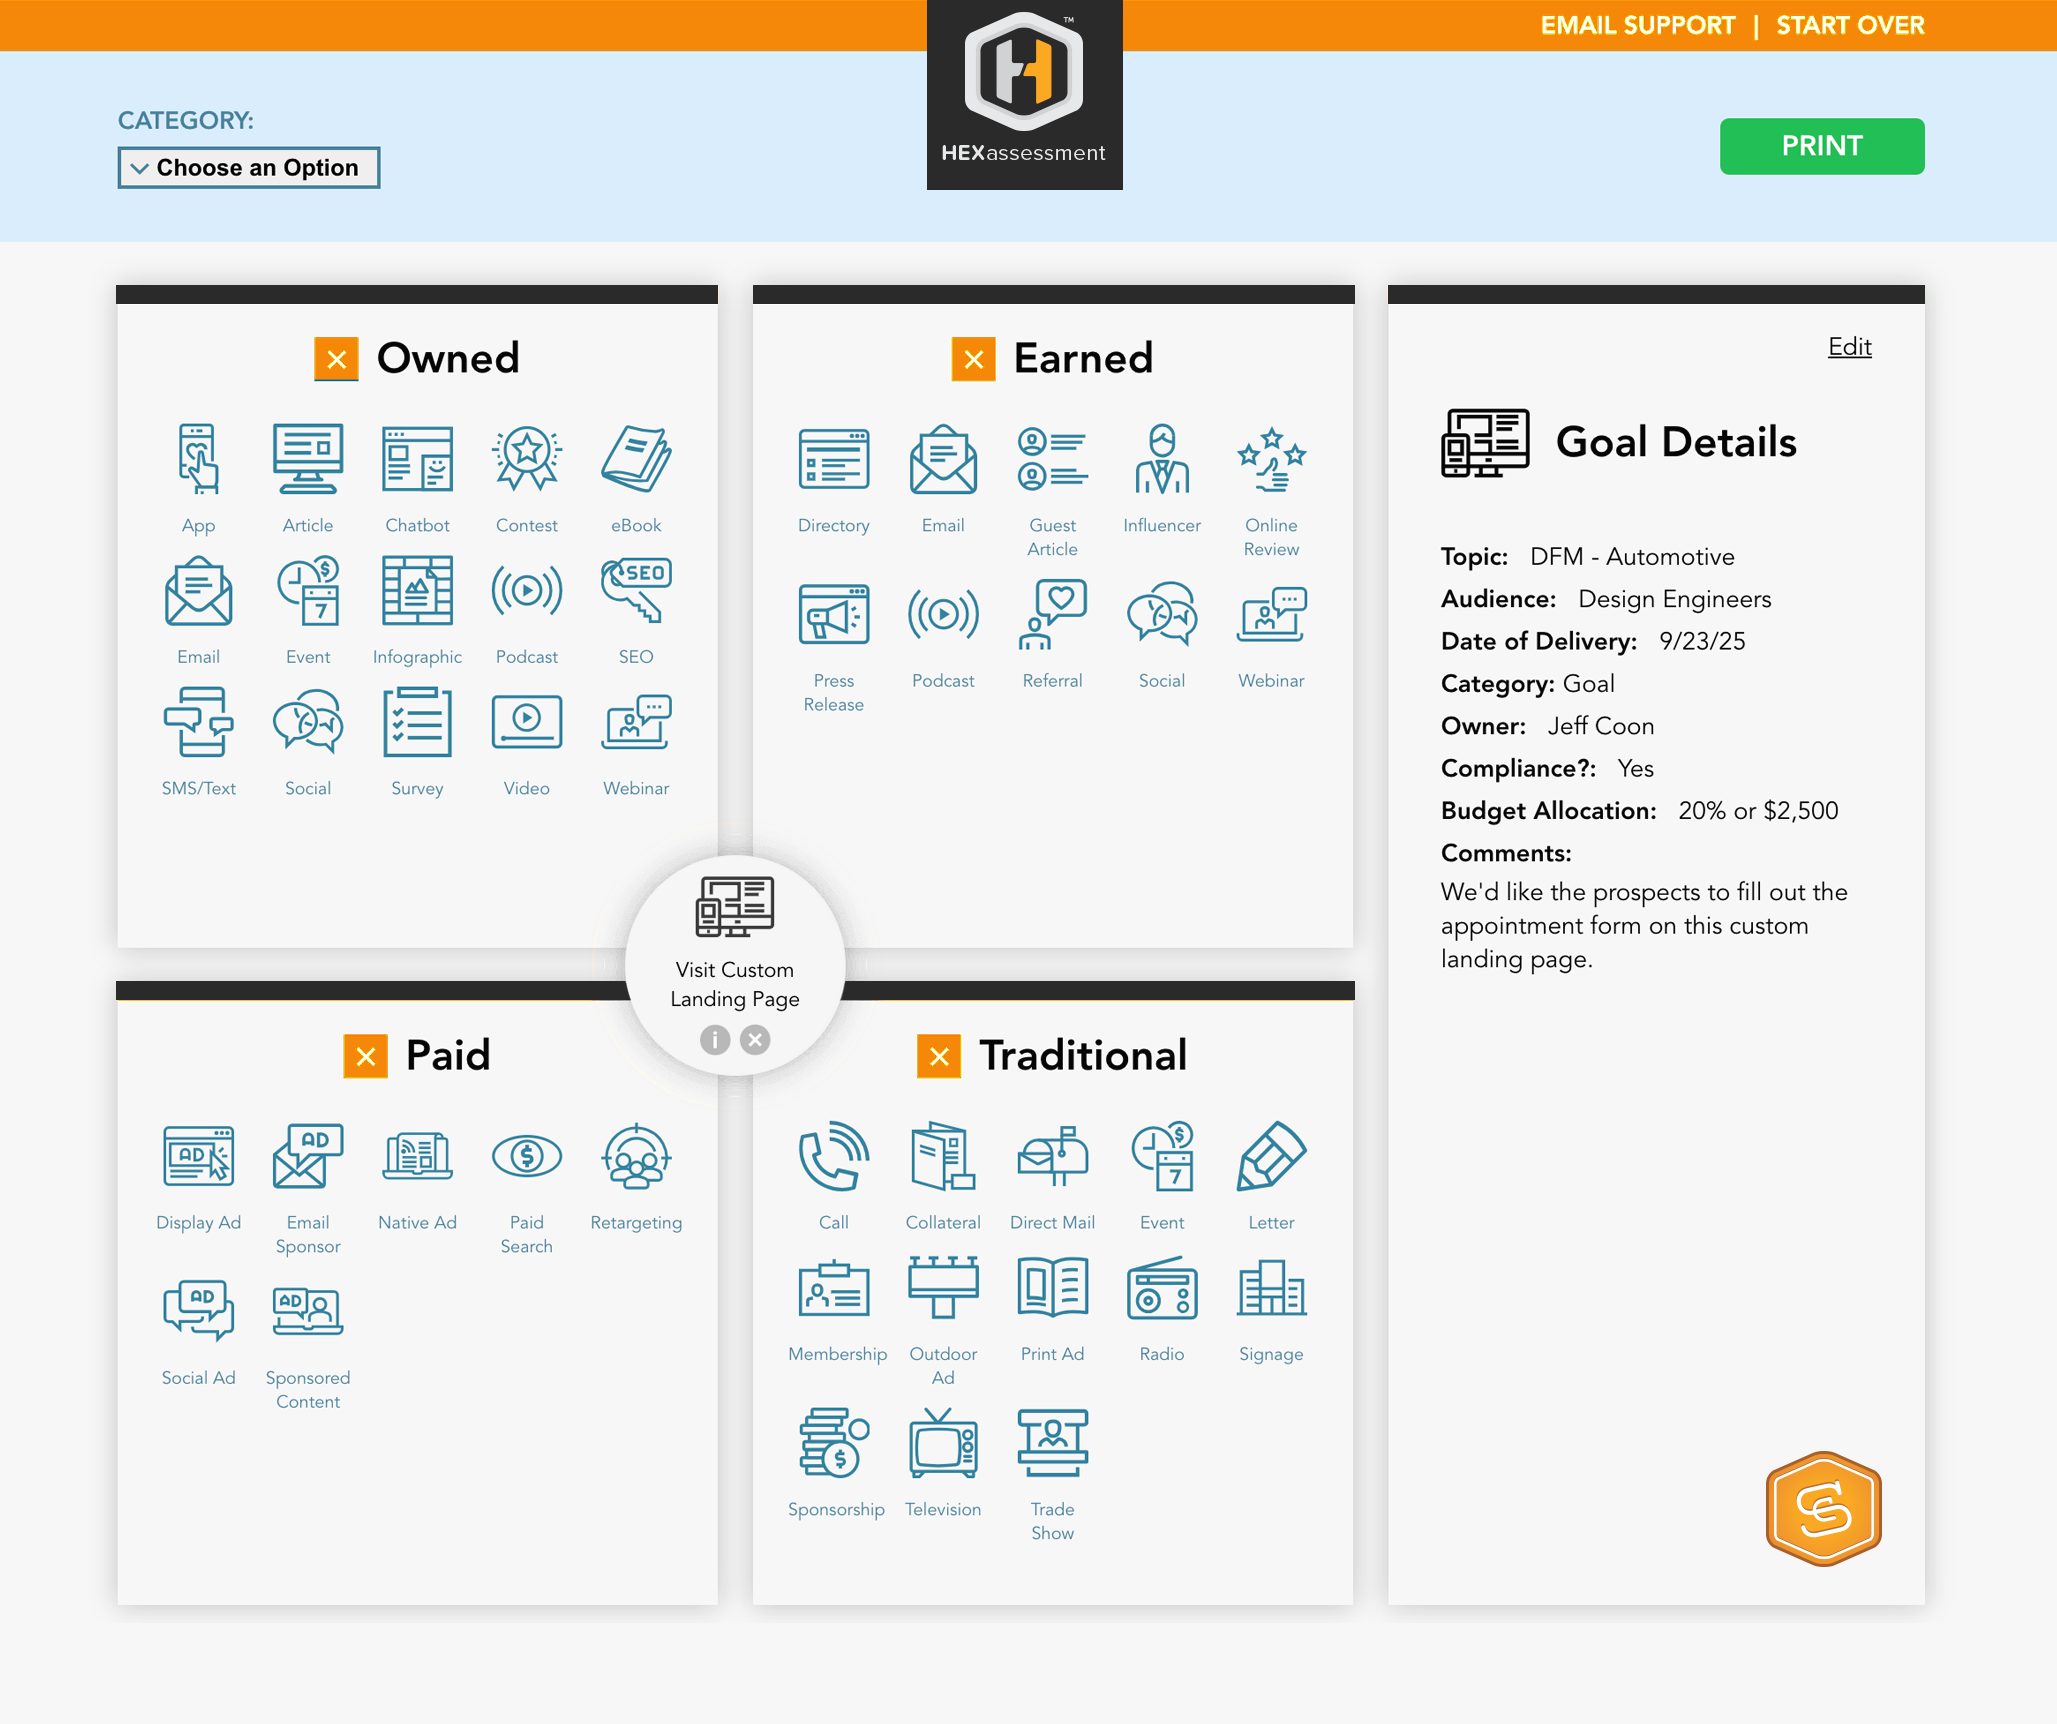Toggle the orange X beside Traditional
Image resolution: width=2057 pixels, height=1724 pixels.
[939, 1056]
